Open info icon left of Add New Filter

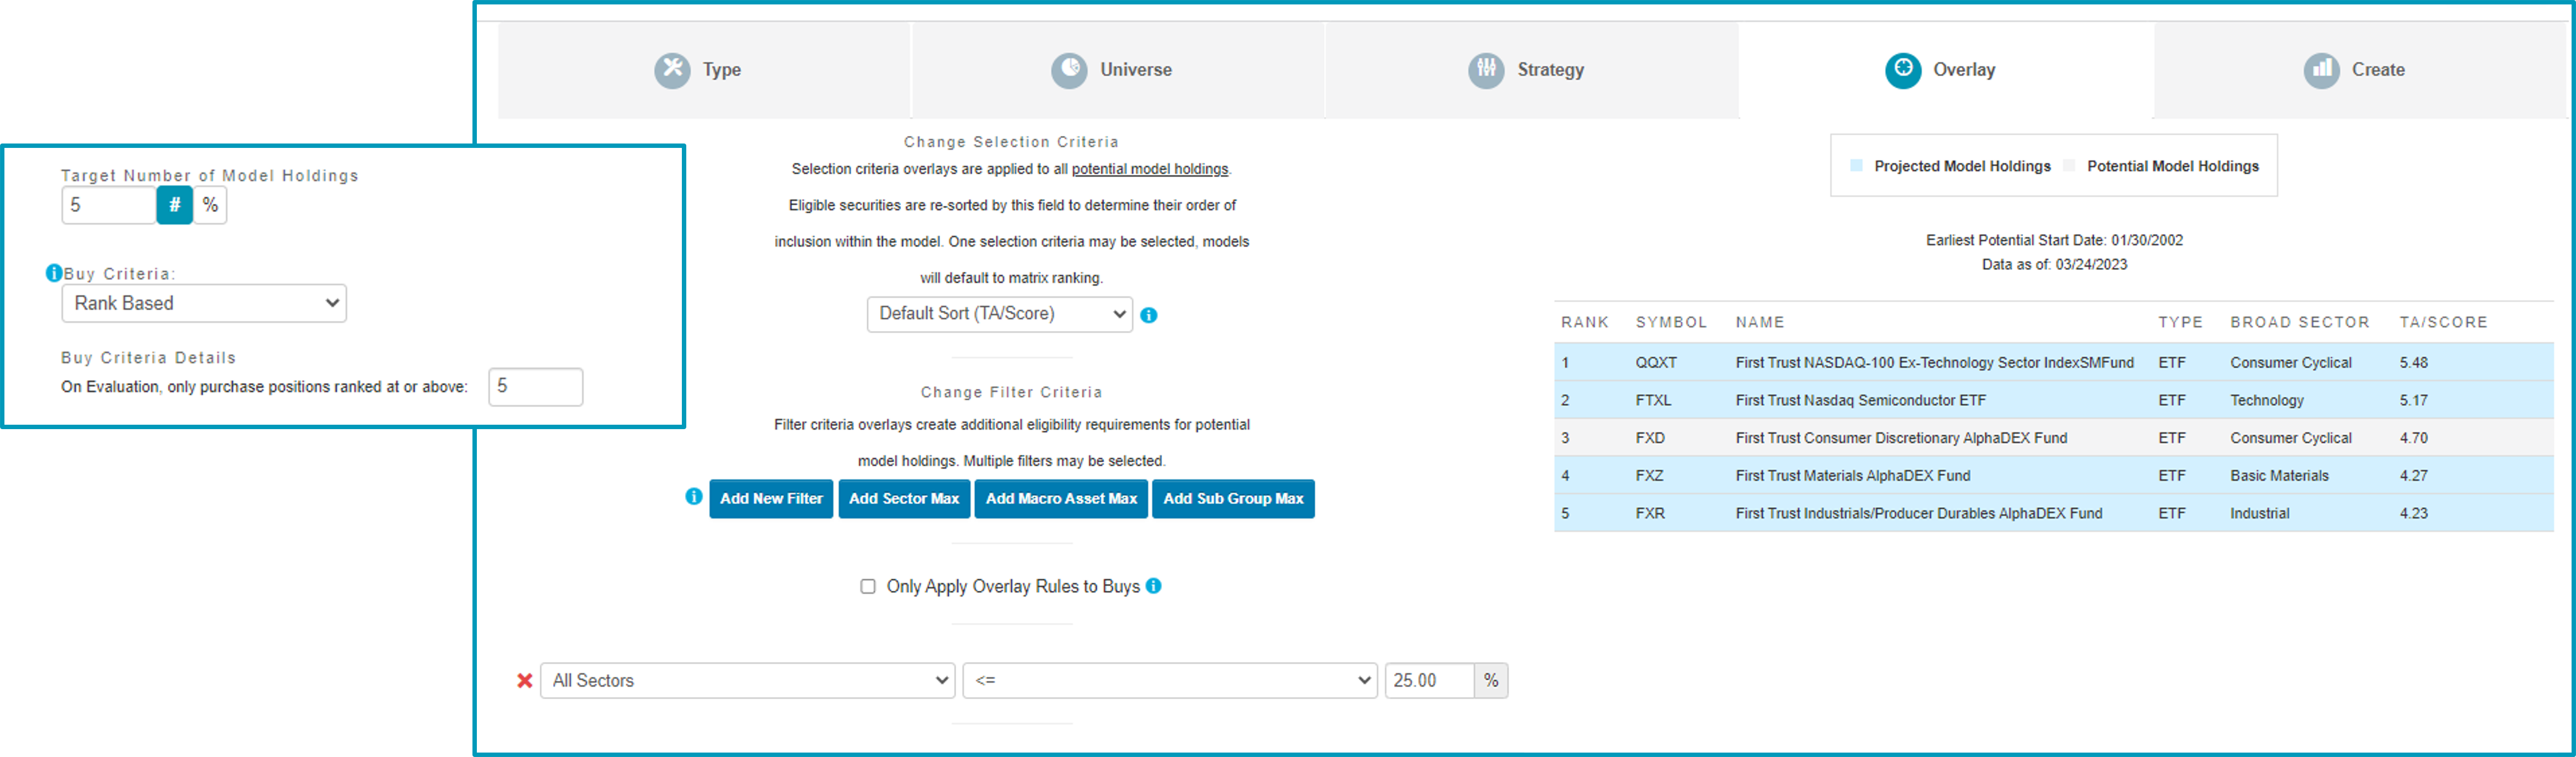[694, 497]
